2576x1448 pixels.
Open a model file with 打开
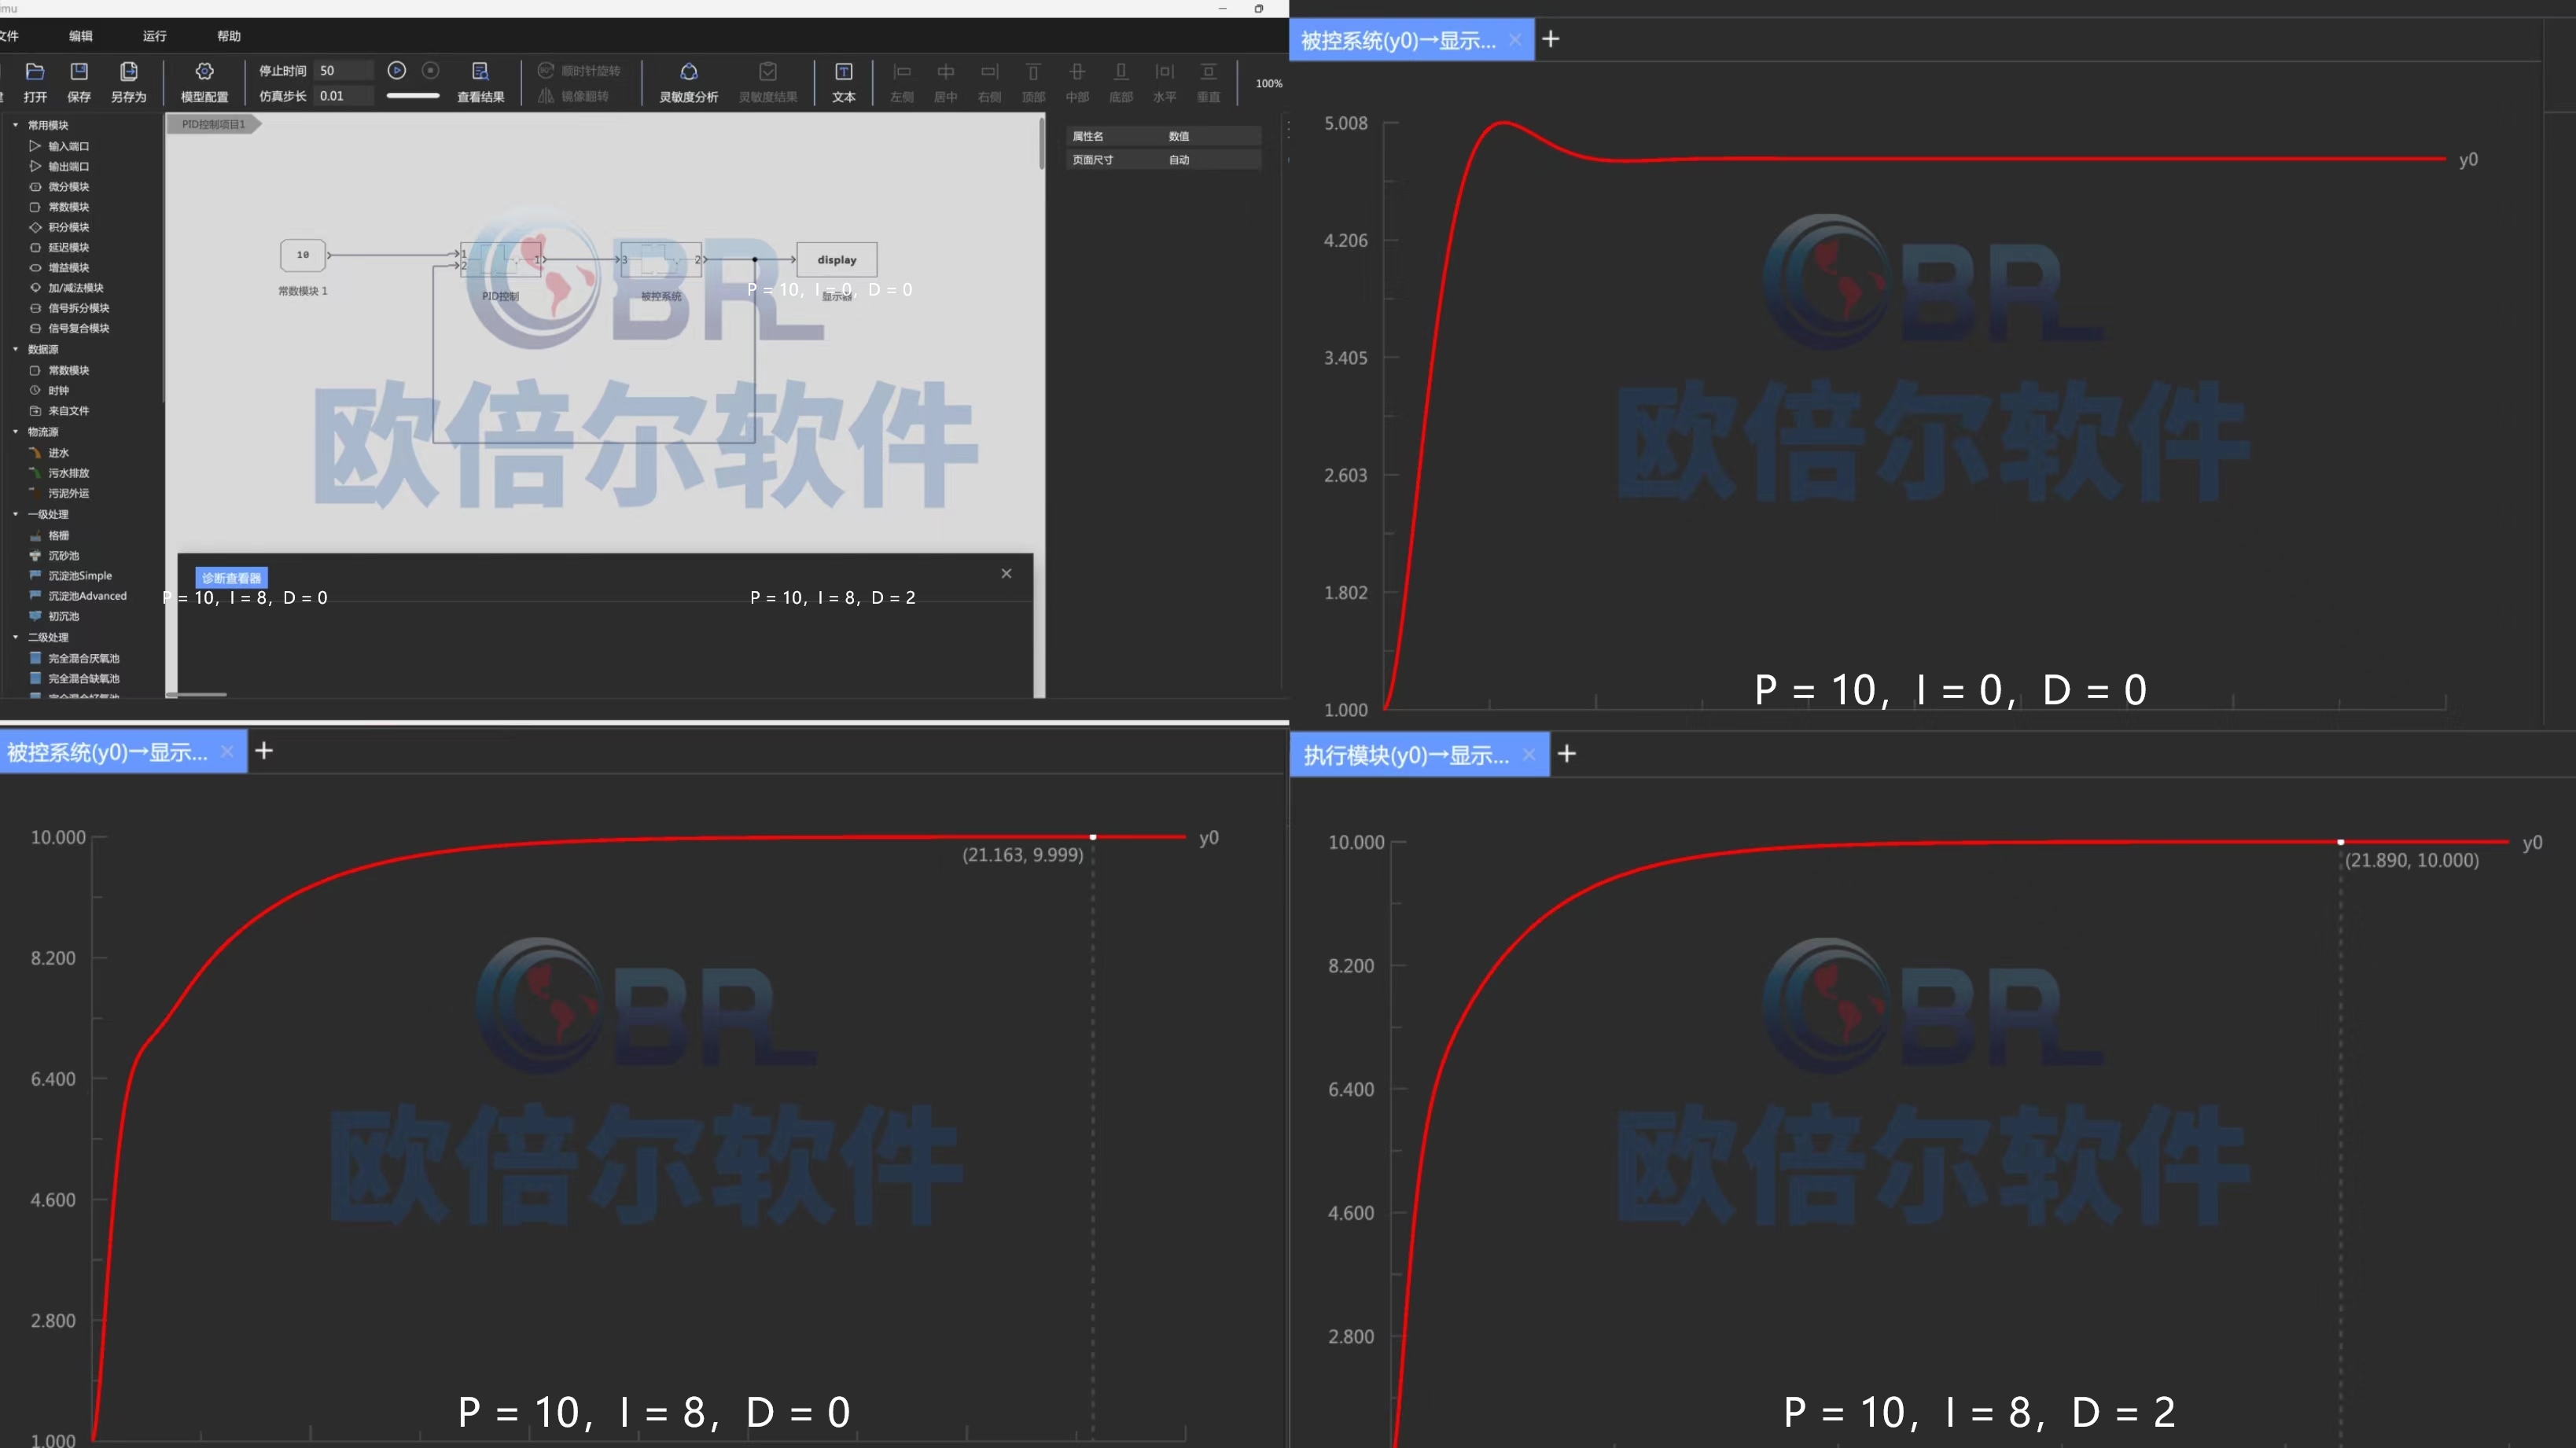pos(35,82)
